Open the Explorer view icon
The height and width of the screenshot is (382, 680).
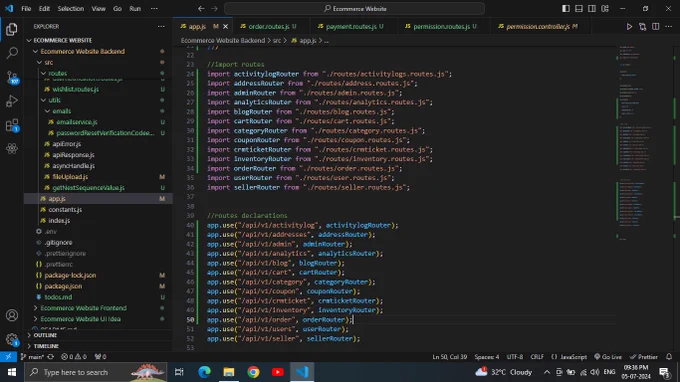coord(12,29)
